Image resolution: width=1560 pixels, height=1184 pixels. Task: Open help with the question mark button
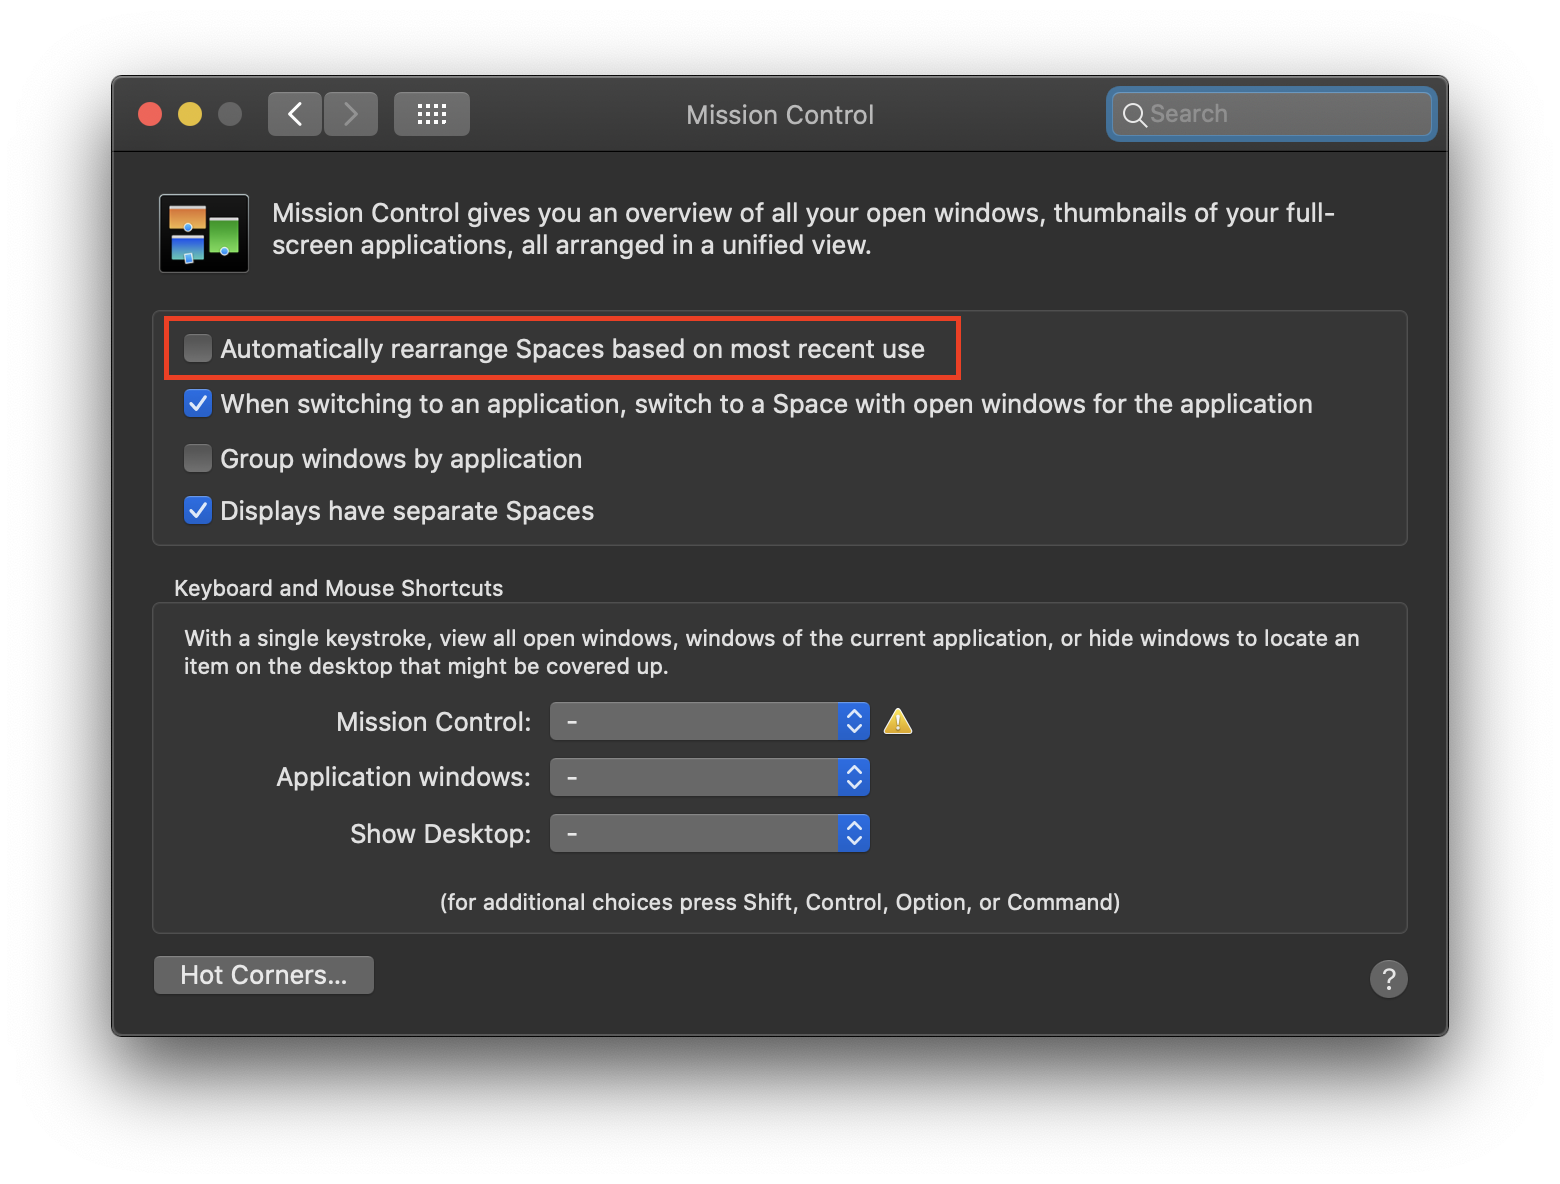(1388, 979)
